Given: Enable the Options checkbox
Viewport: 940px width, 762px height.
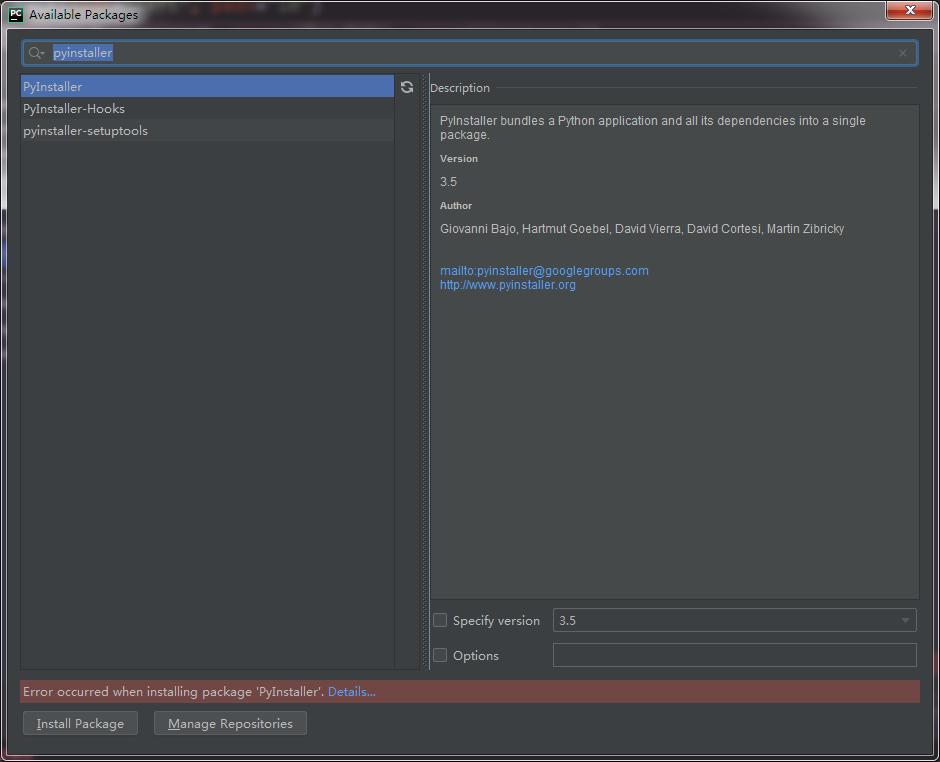Looking at the screenshot, I should click(x=440, y=655).
